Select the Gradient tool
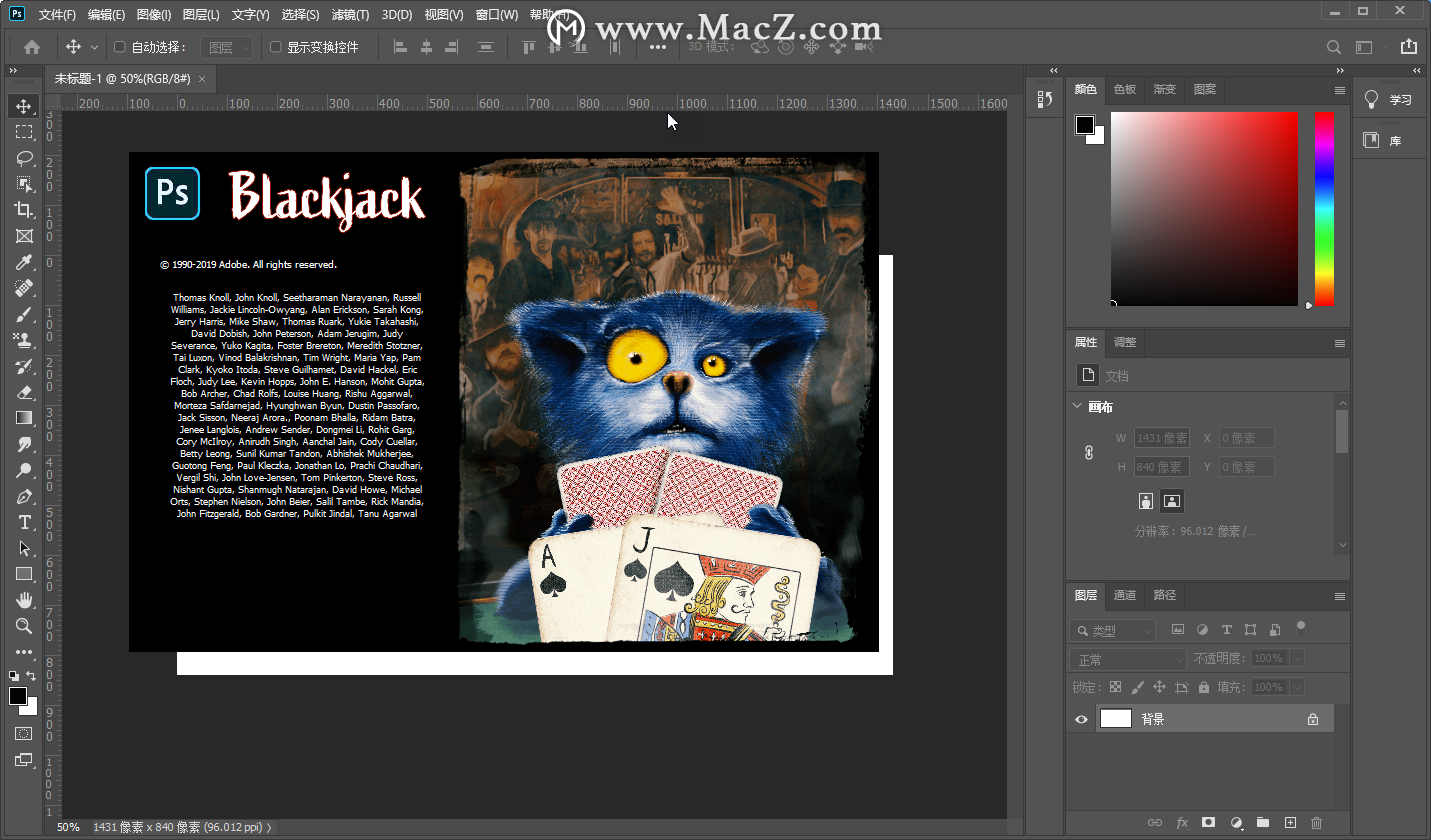 (x=24, y=418)
